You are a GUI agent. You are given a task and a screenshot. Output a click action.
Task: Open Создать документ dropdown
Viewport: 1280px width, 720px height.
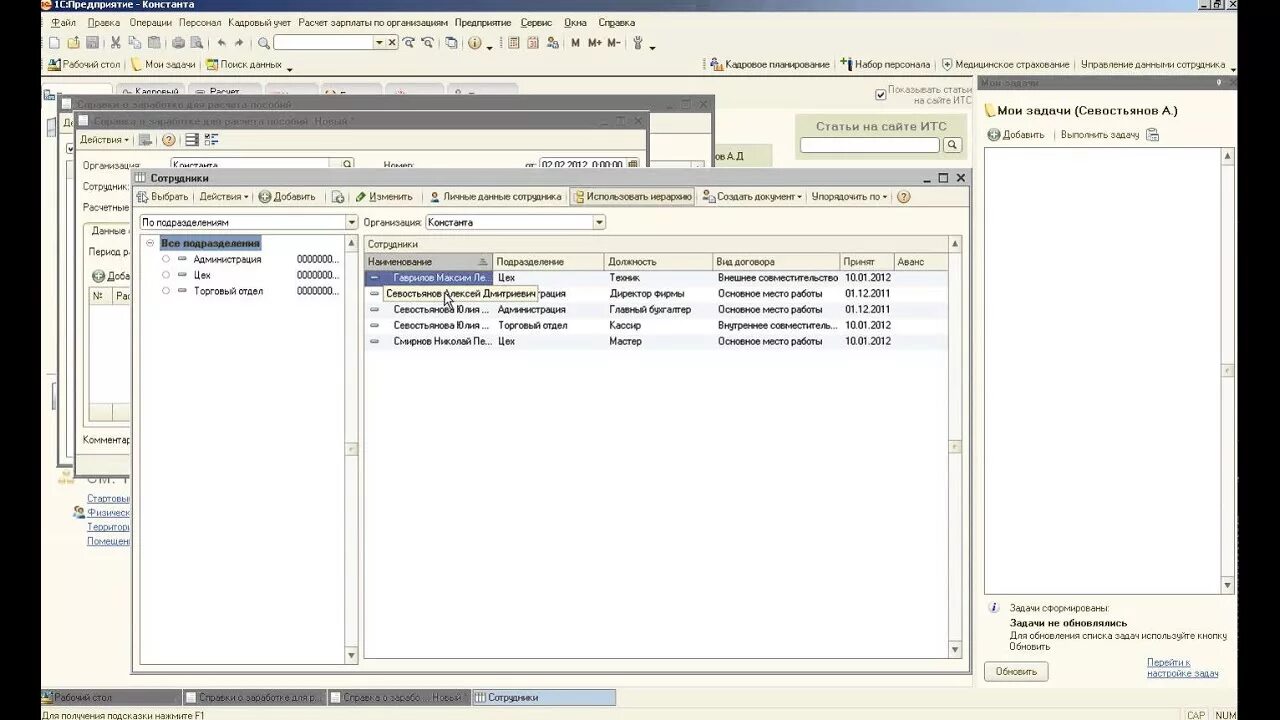click(x=752, y=197)
